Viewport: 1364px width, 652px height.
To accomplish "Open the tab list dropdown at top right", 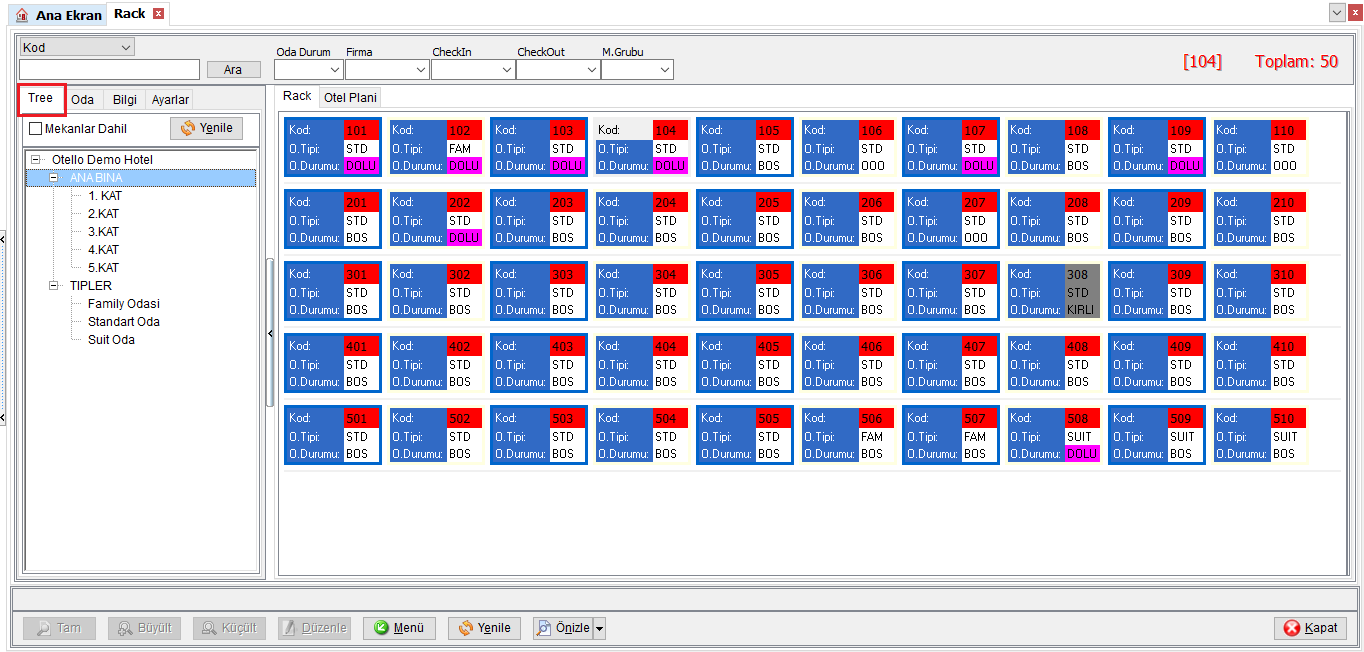I will (1337, 12).
